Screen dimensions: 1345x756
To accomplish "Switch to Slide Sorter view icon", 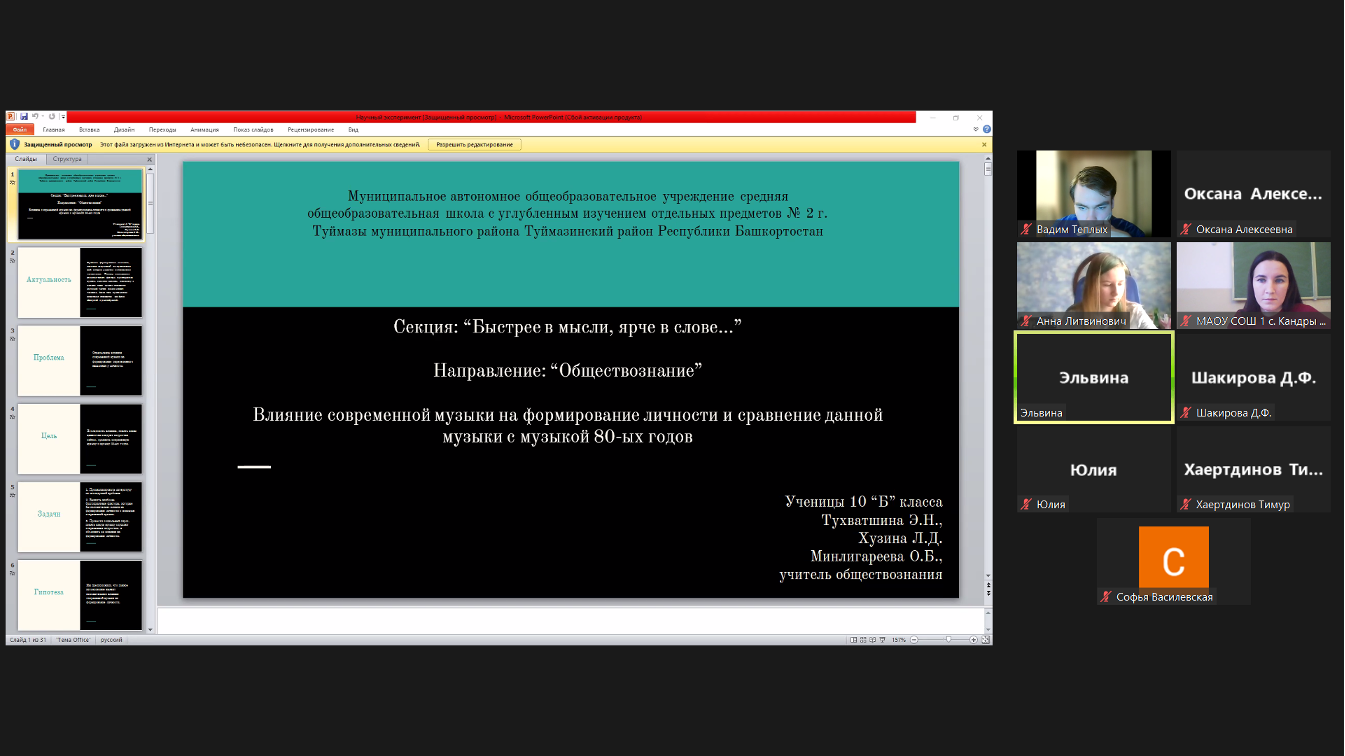I will click(863, 639).
